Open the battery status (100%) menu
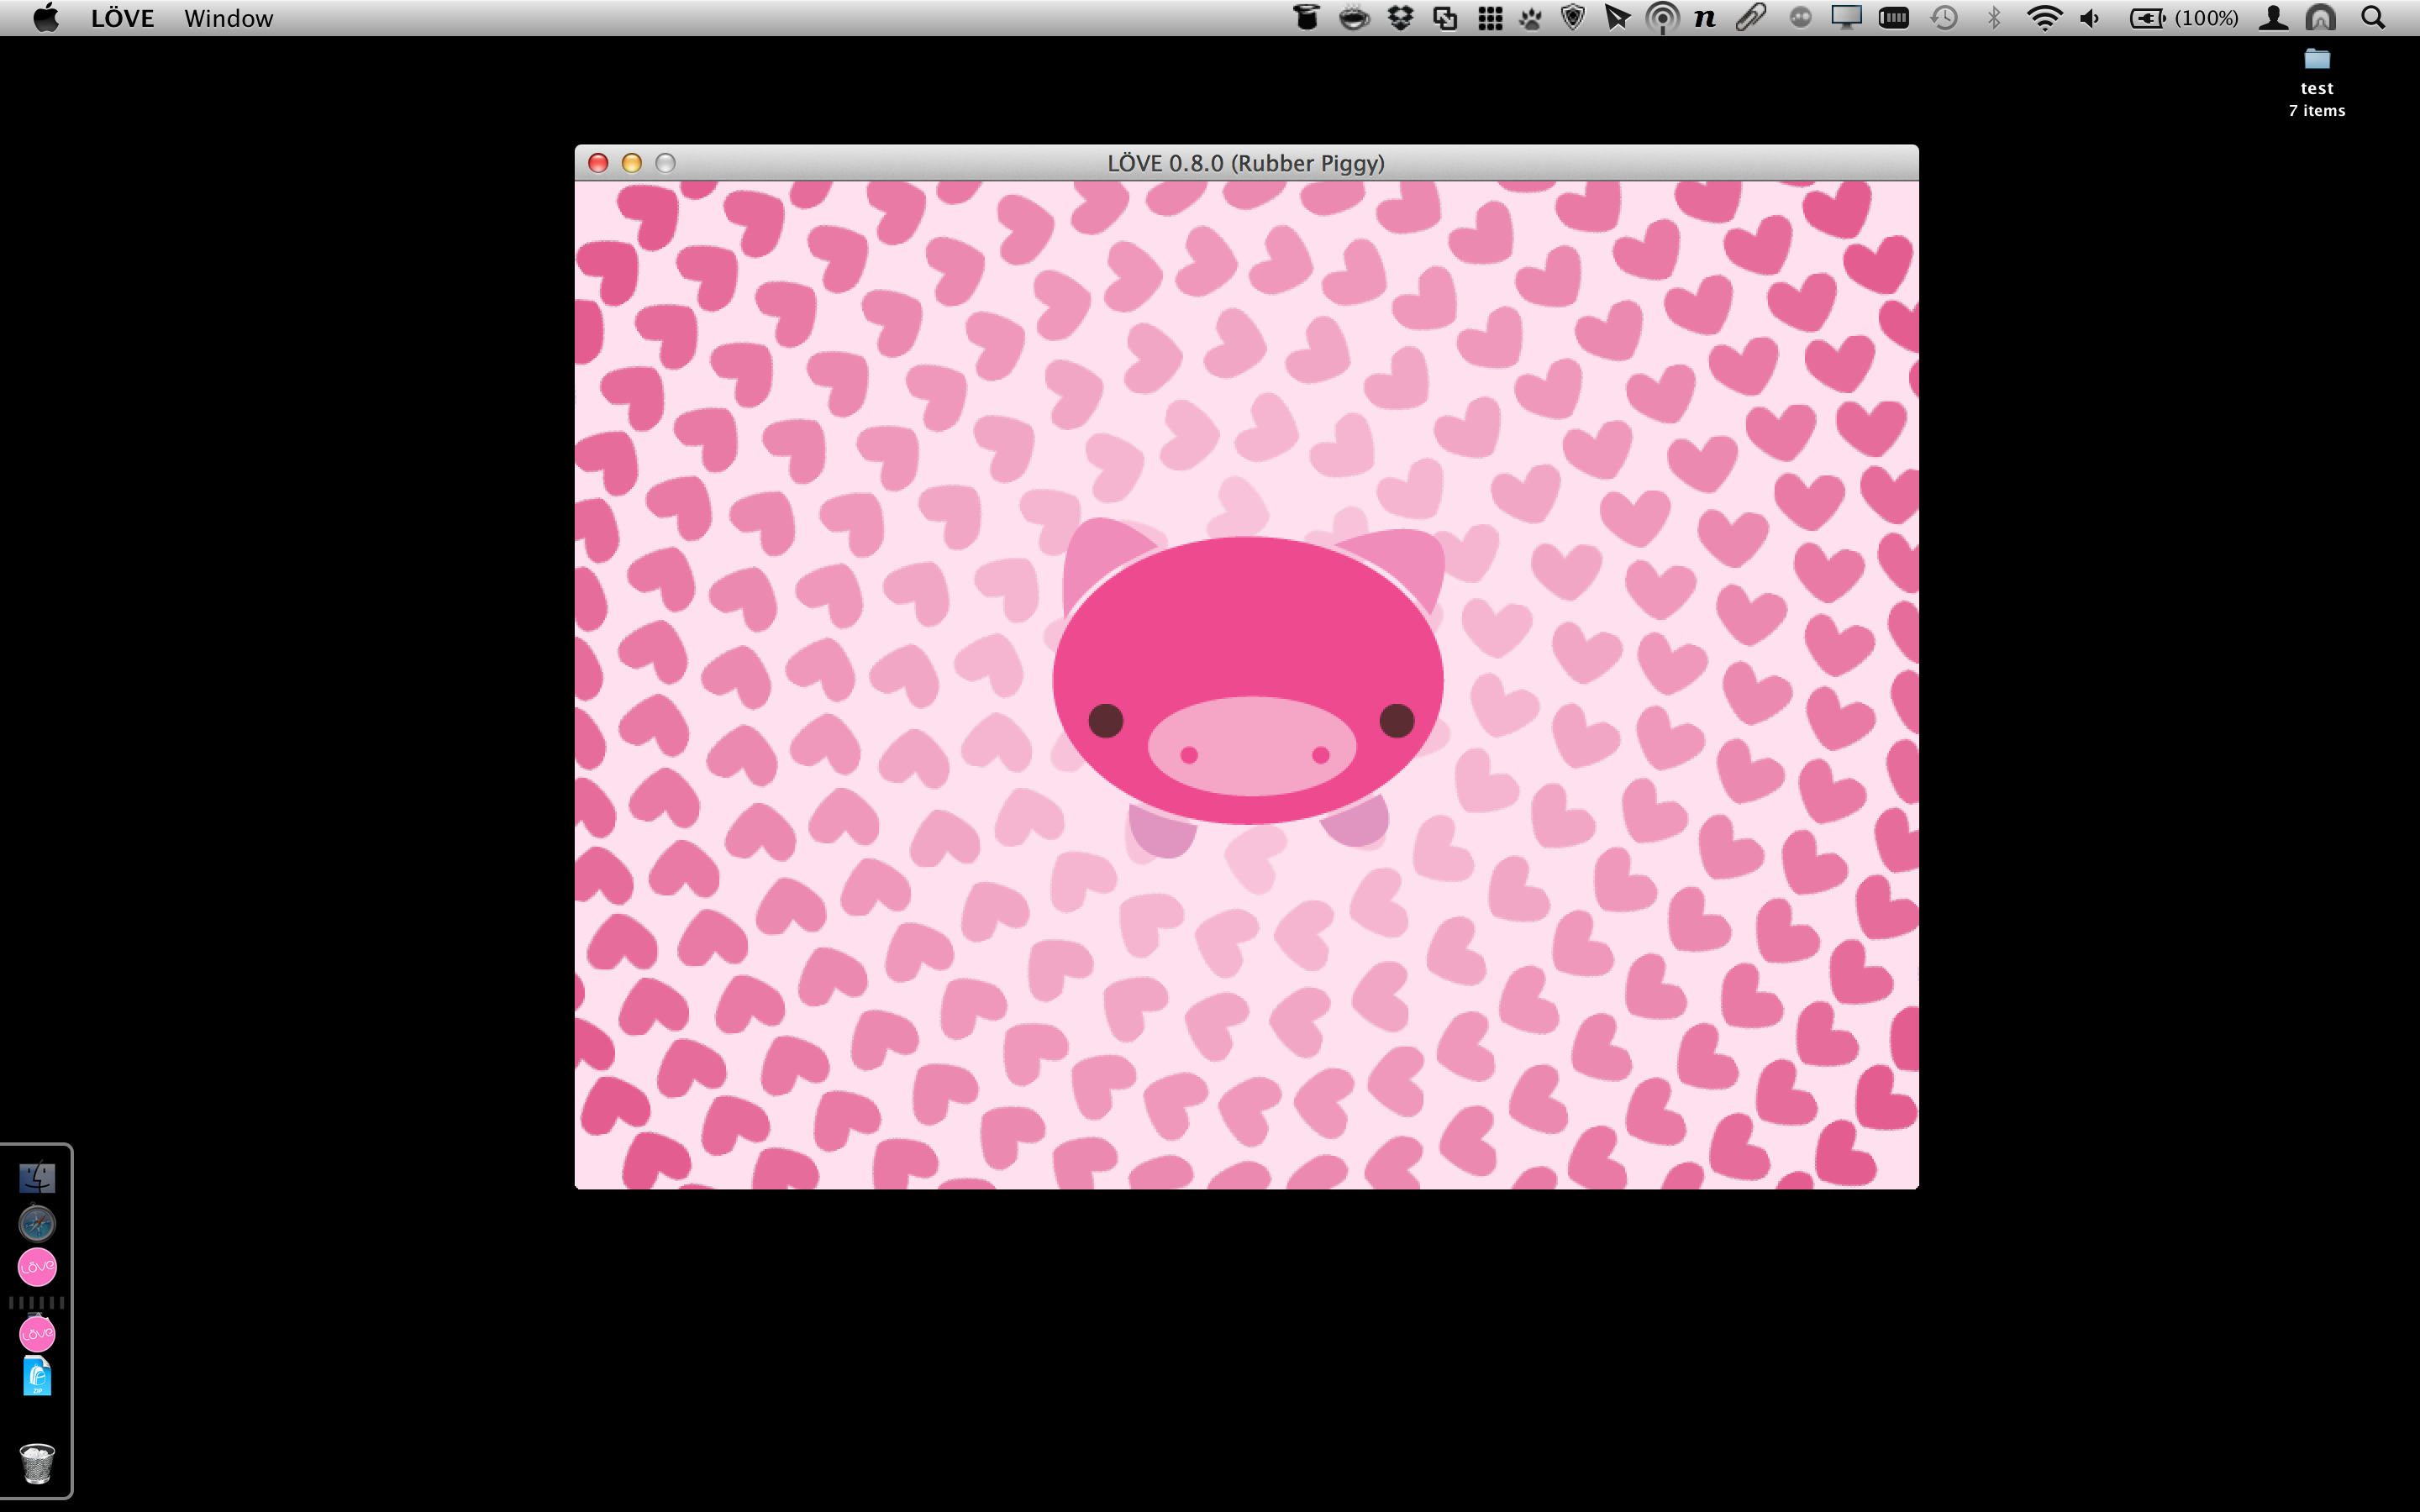Viewport: 2420px width, 1512px height. tap(2184, 18)
